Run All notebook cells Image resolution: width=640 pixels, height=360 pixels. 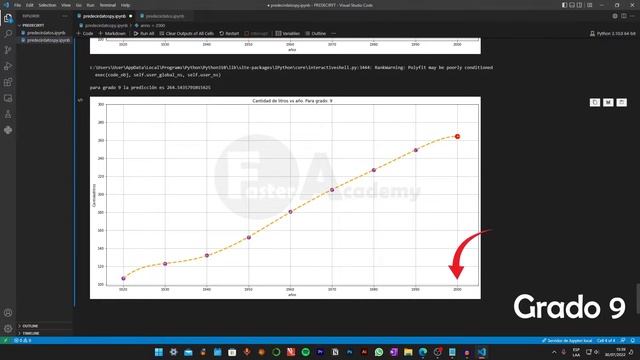click(x=144, y=33)
